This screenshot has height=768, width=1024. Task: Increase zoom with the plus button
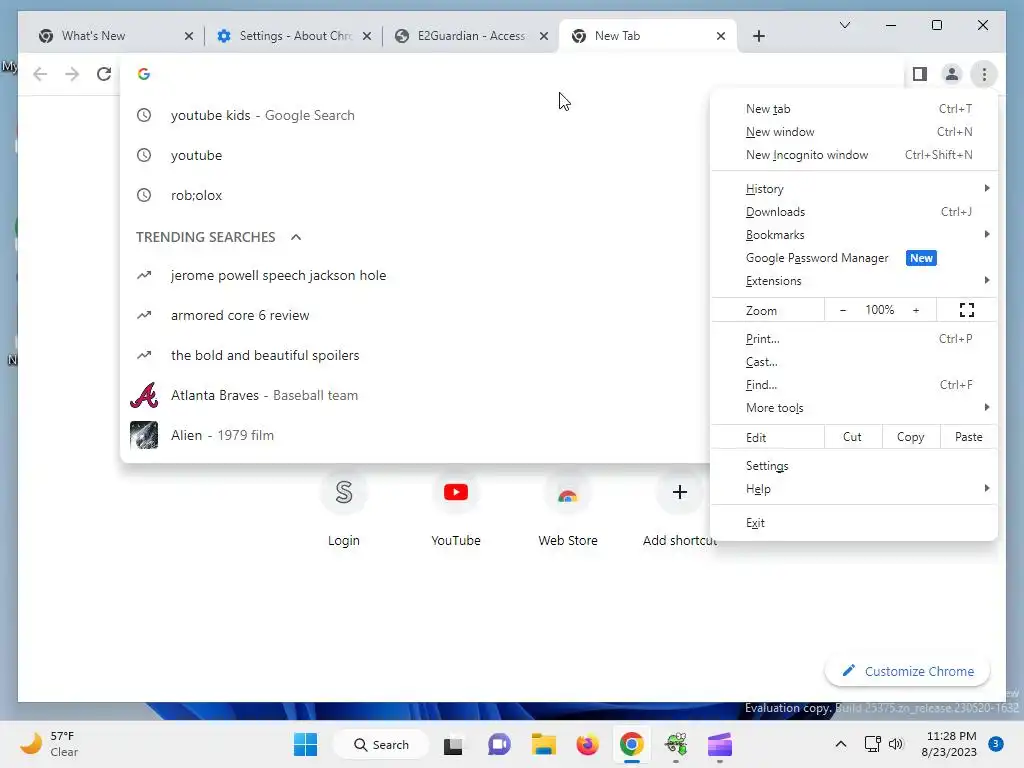point(916,310)
